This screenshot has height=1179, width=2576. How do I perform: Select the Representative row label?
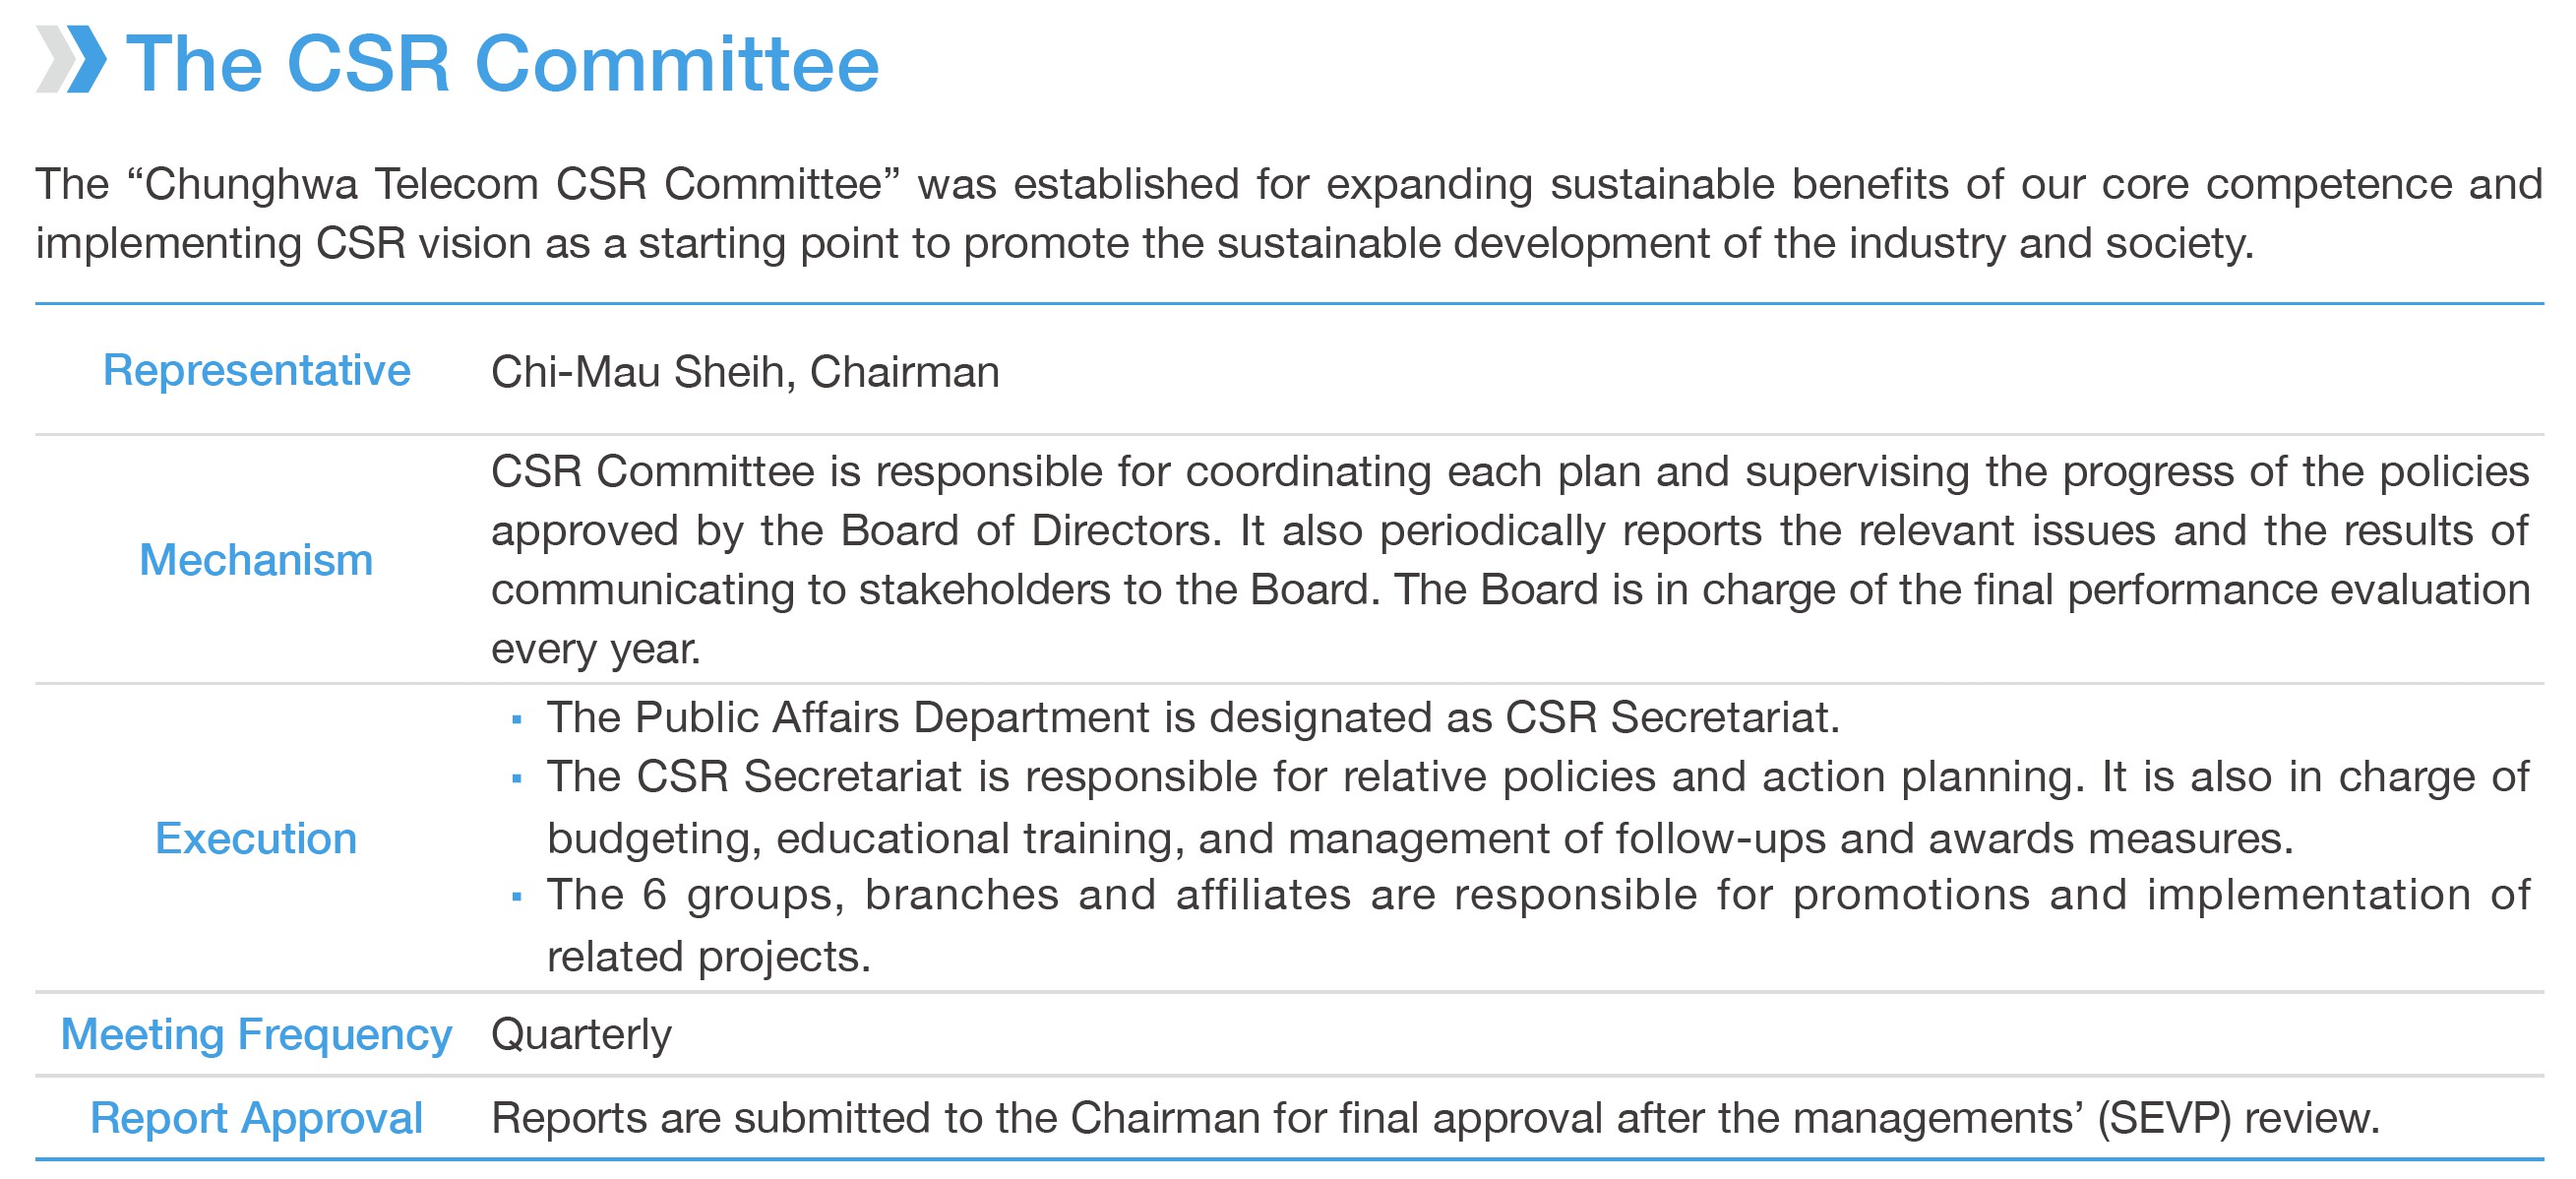[x=257, y=371]
